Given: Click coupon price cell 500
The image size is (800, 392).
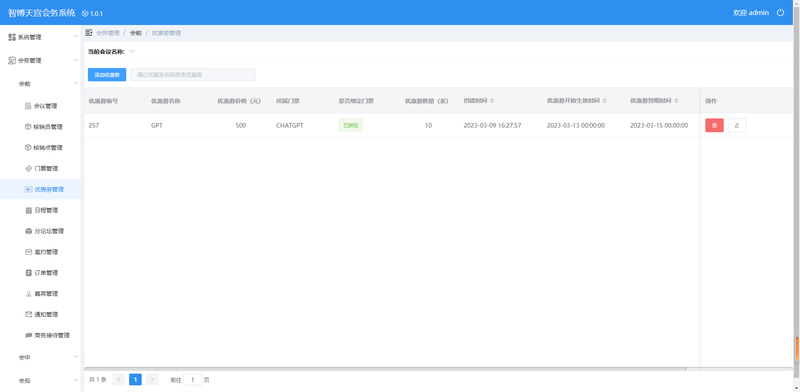Looking at the screenshot, I should coord(240,125).
